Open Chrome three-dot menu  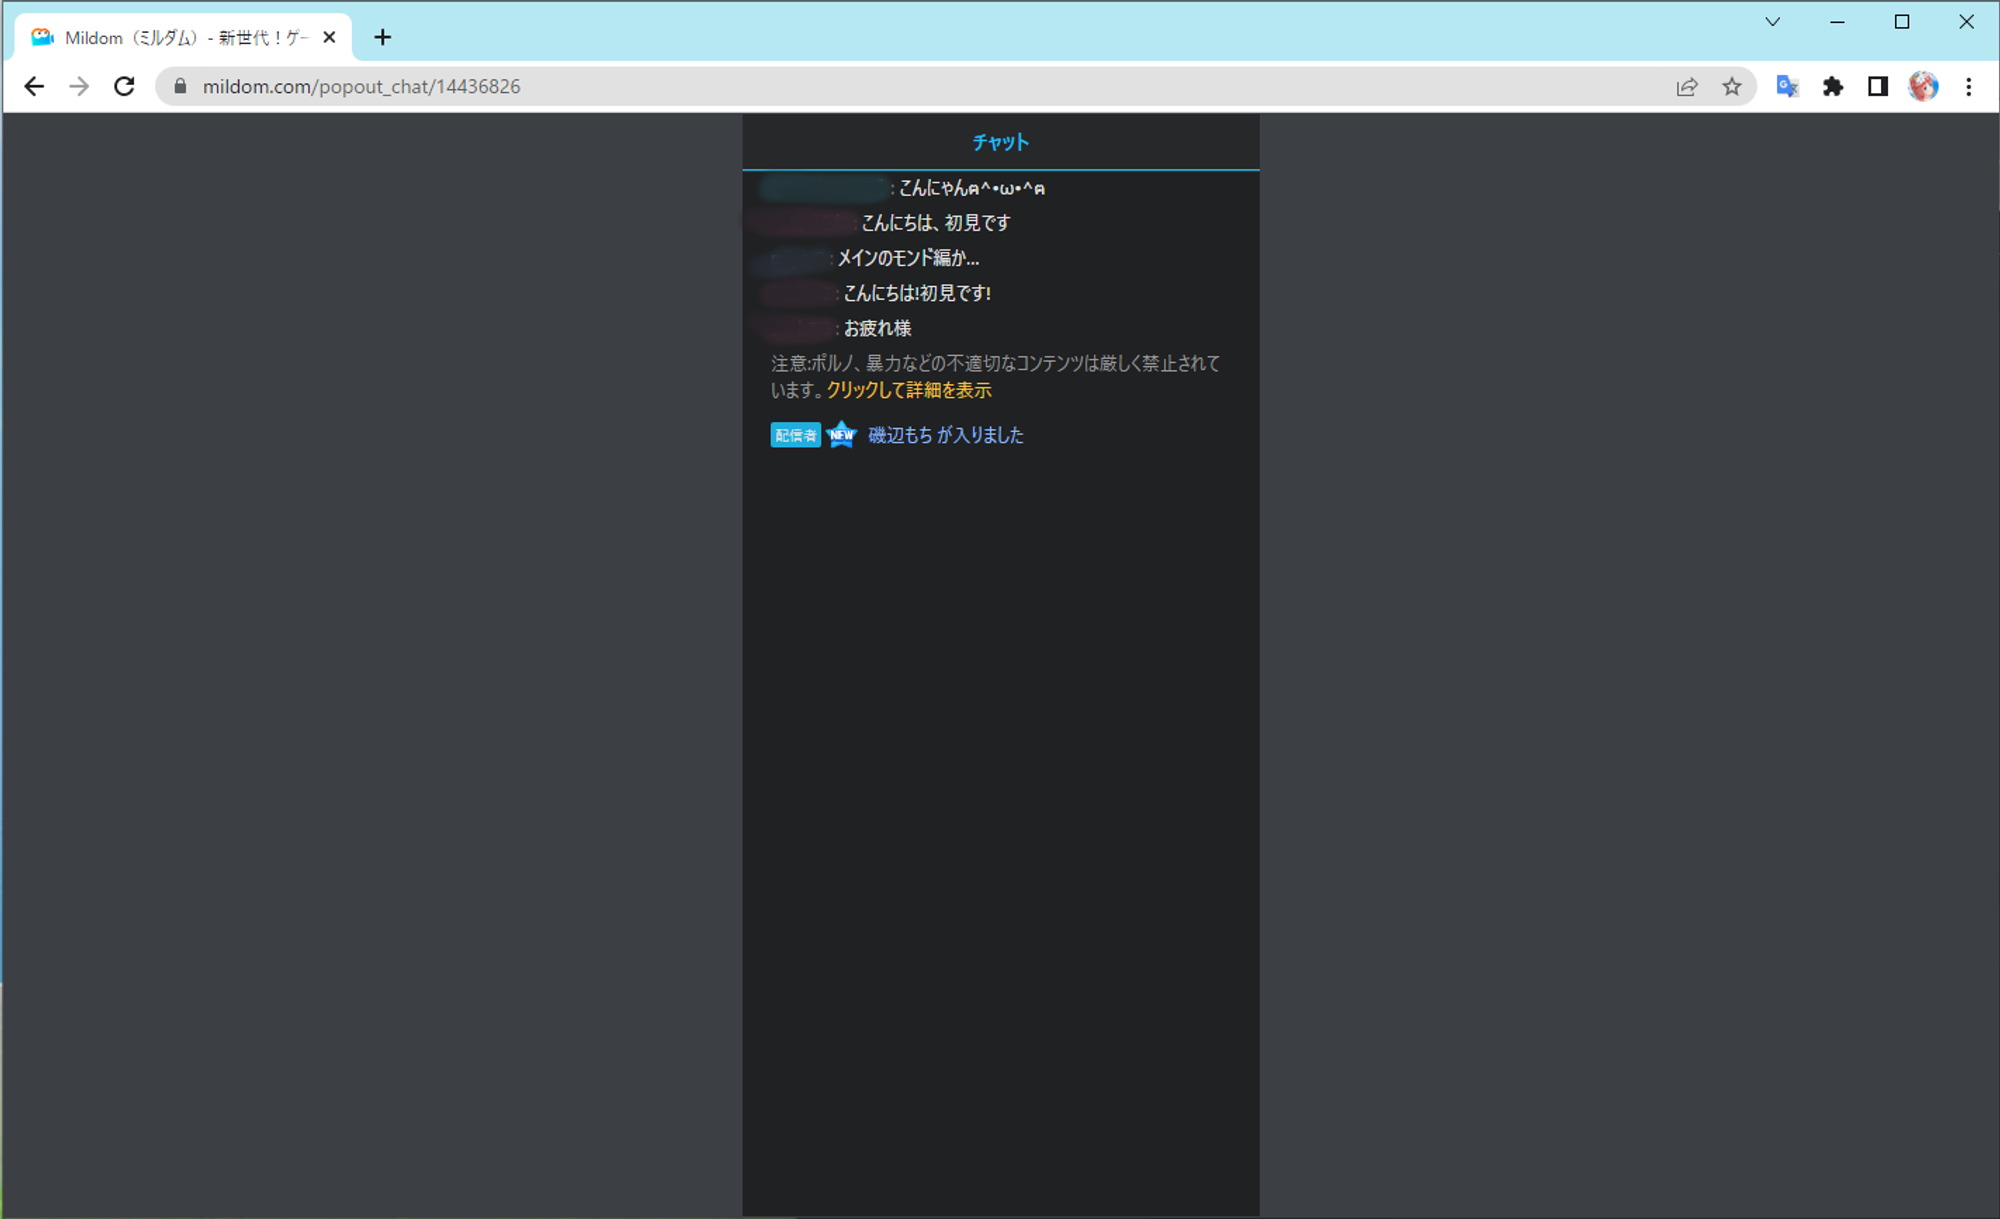click(1969, 87)
